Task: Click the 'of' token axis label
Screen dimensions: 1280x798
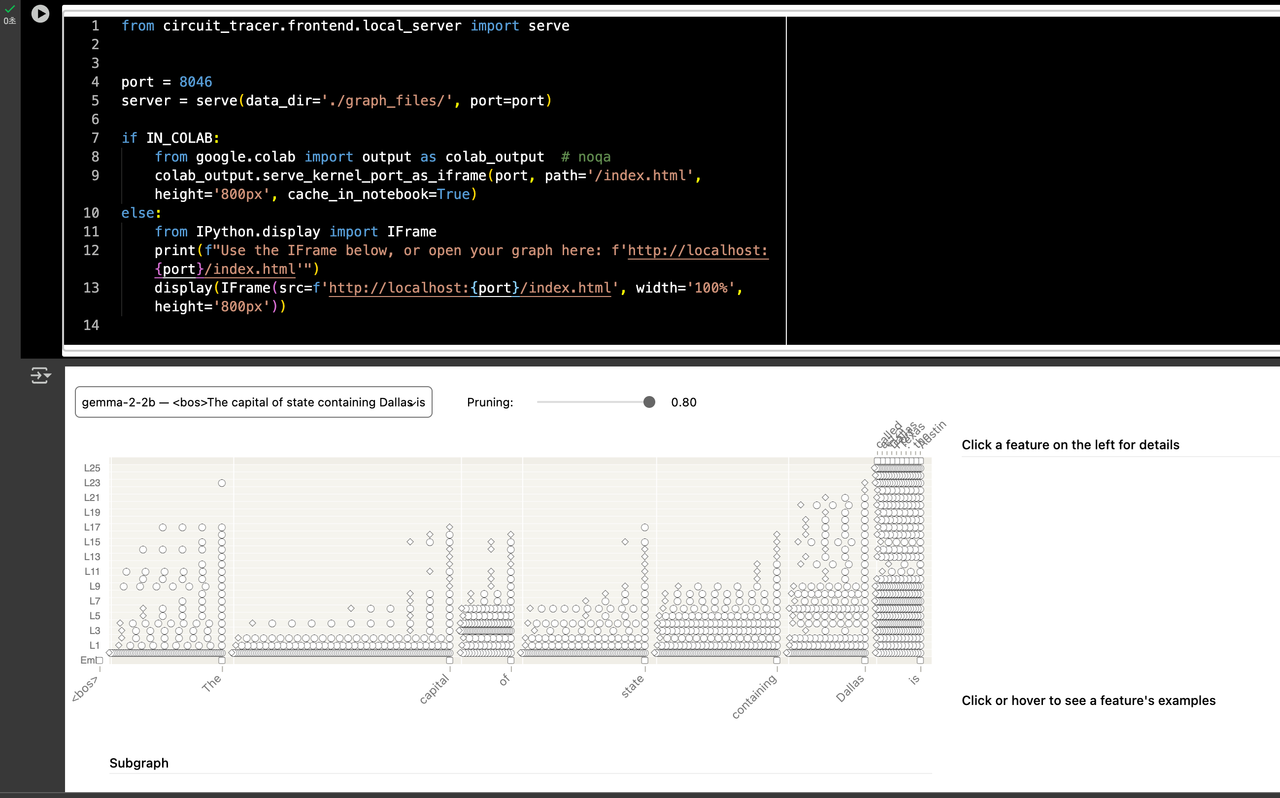Action: (x=504, y=680)
